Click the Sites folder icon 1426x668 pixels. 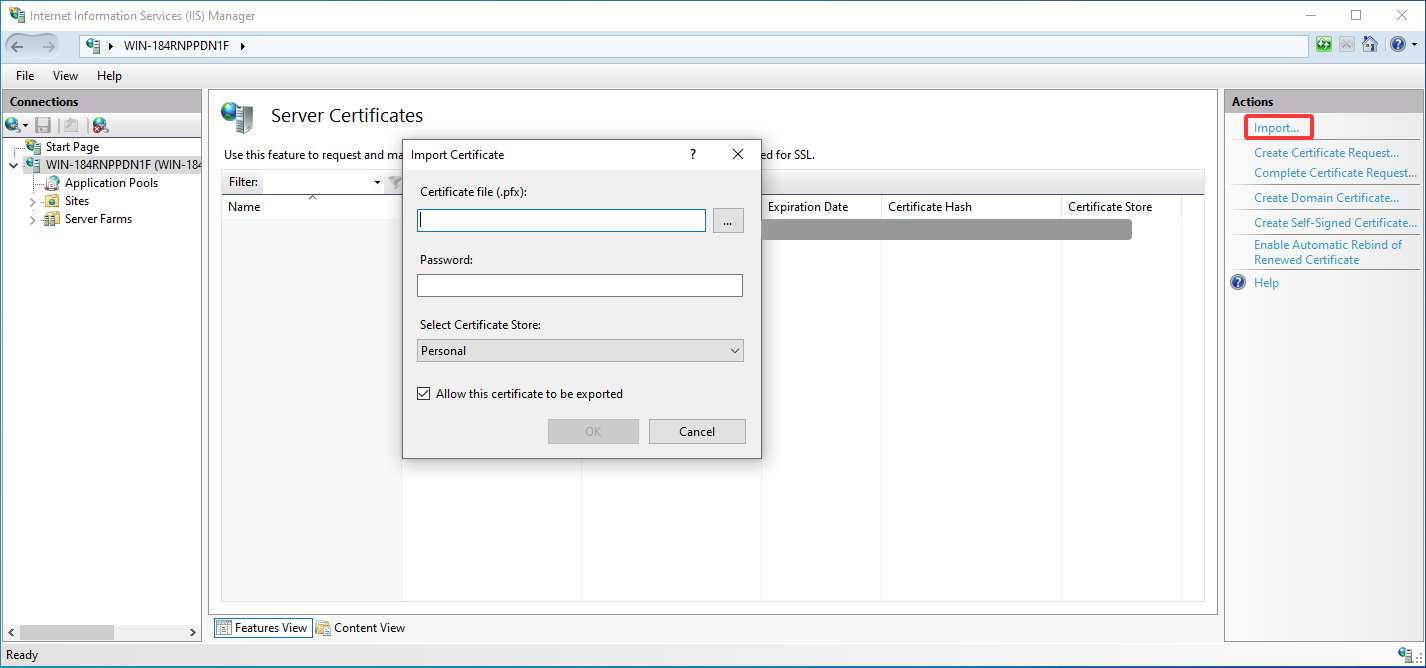[52, 201]
